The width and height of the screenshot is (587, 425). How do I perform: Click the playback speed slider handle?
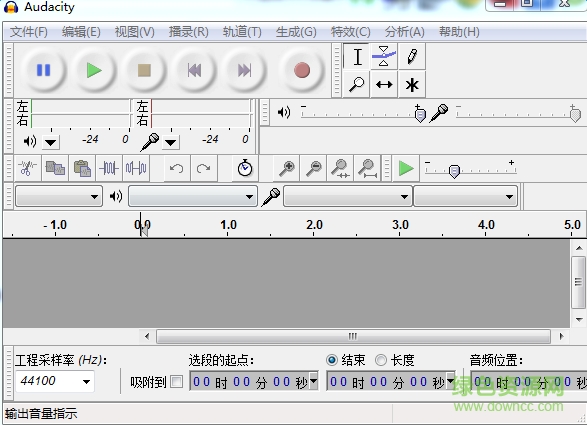(x=454, y=171)
